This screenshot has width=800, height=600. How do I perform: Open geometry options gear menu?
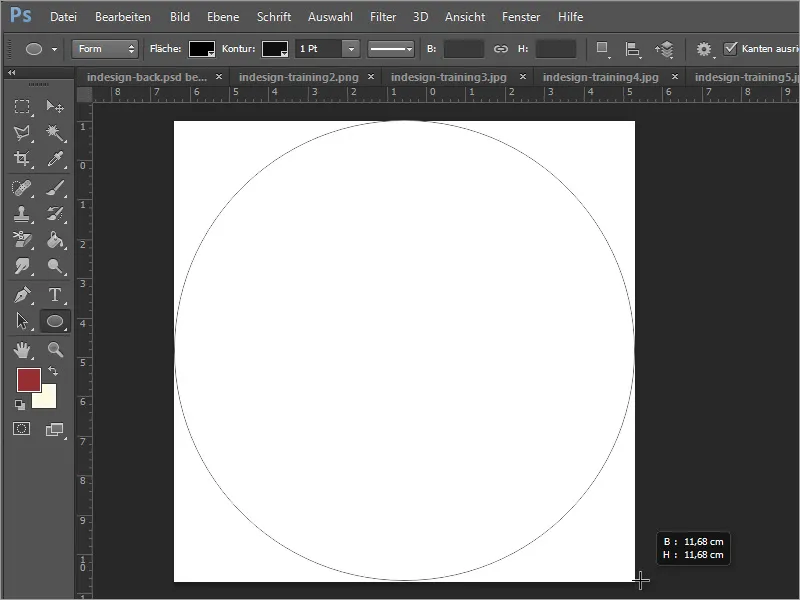point(704,49)
